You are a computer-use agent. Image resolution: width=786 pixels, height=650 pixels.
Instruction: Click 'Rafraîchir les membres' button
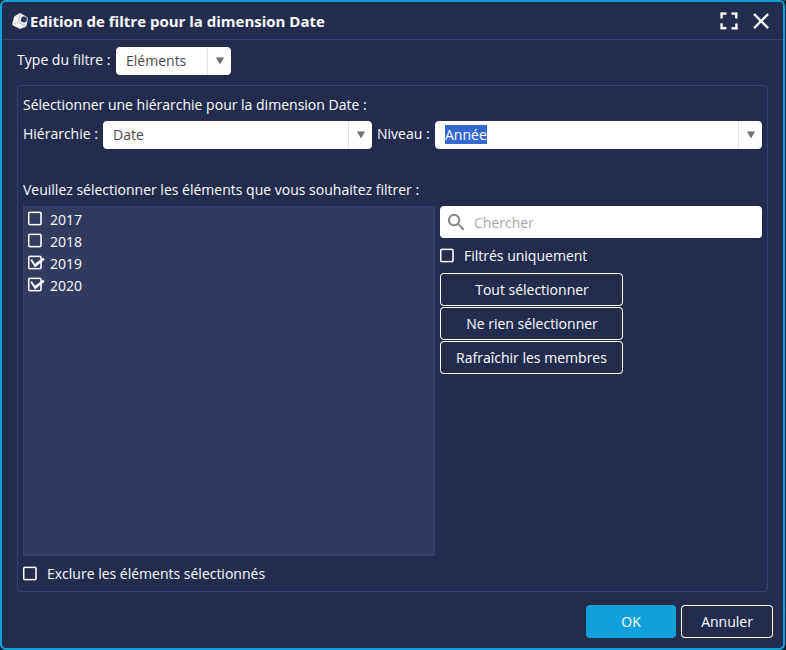pyautogui.click(x=531, y=358)
